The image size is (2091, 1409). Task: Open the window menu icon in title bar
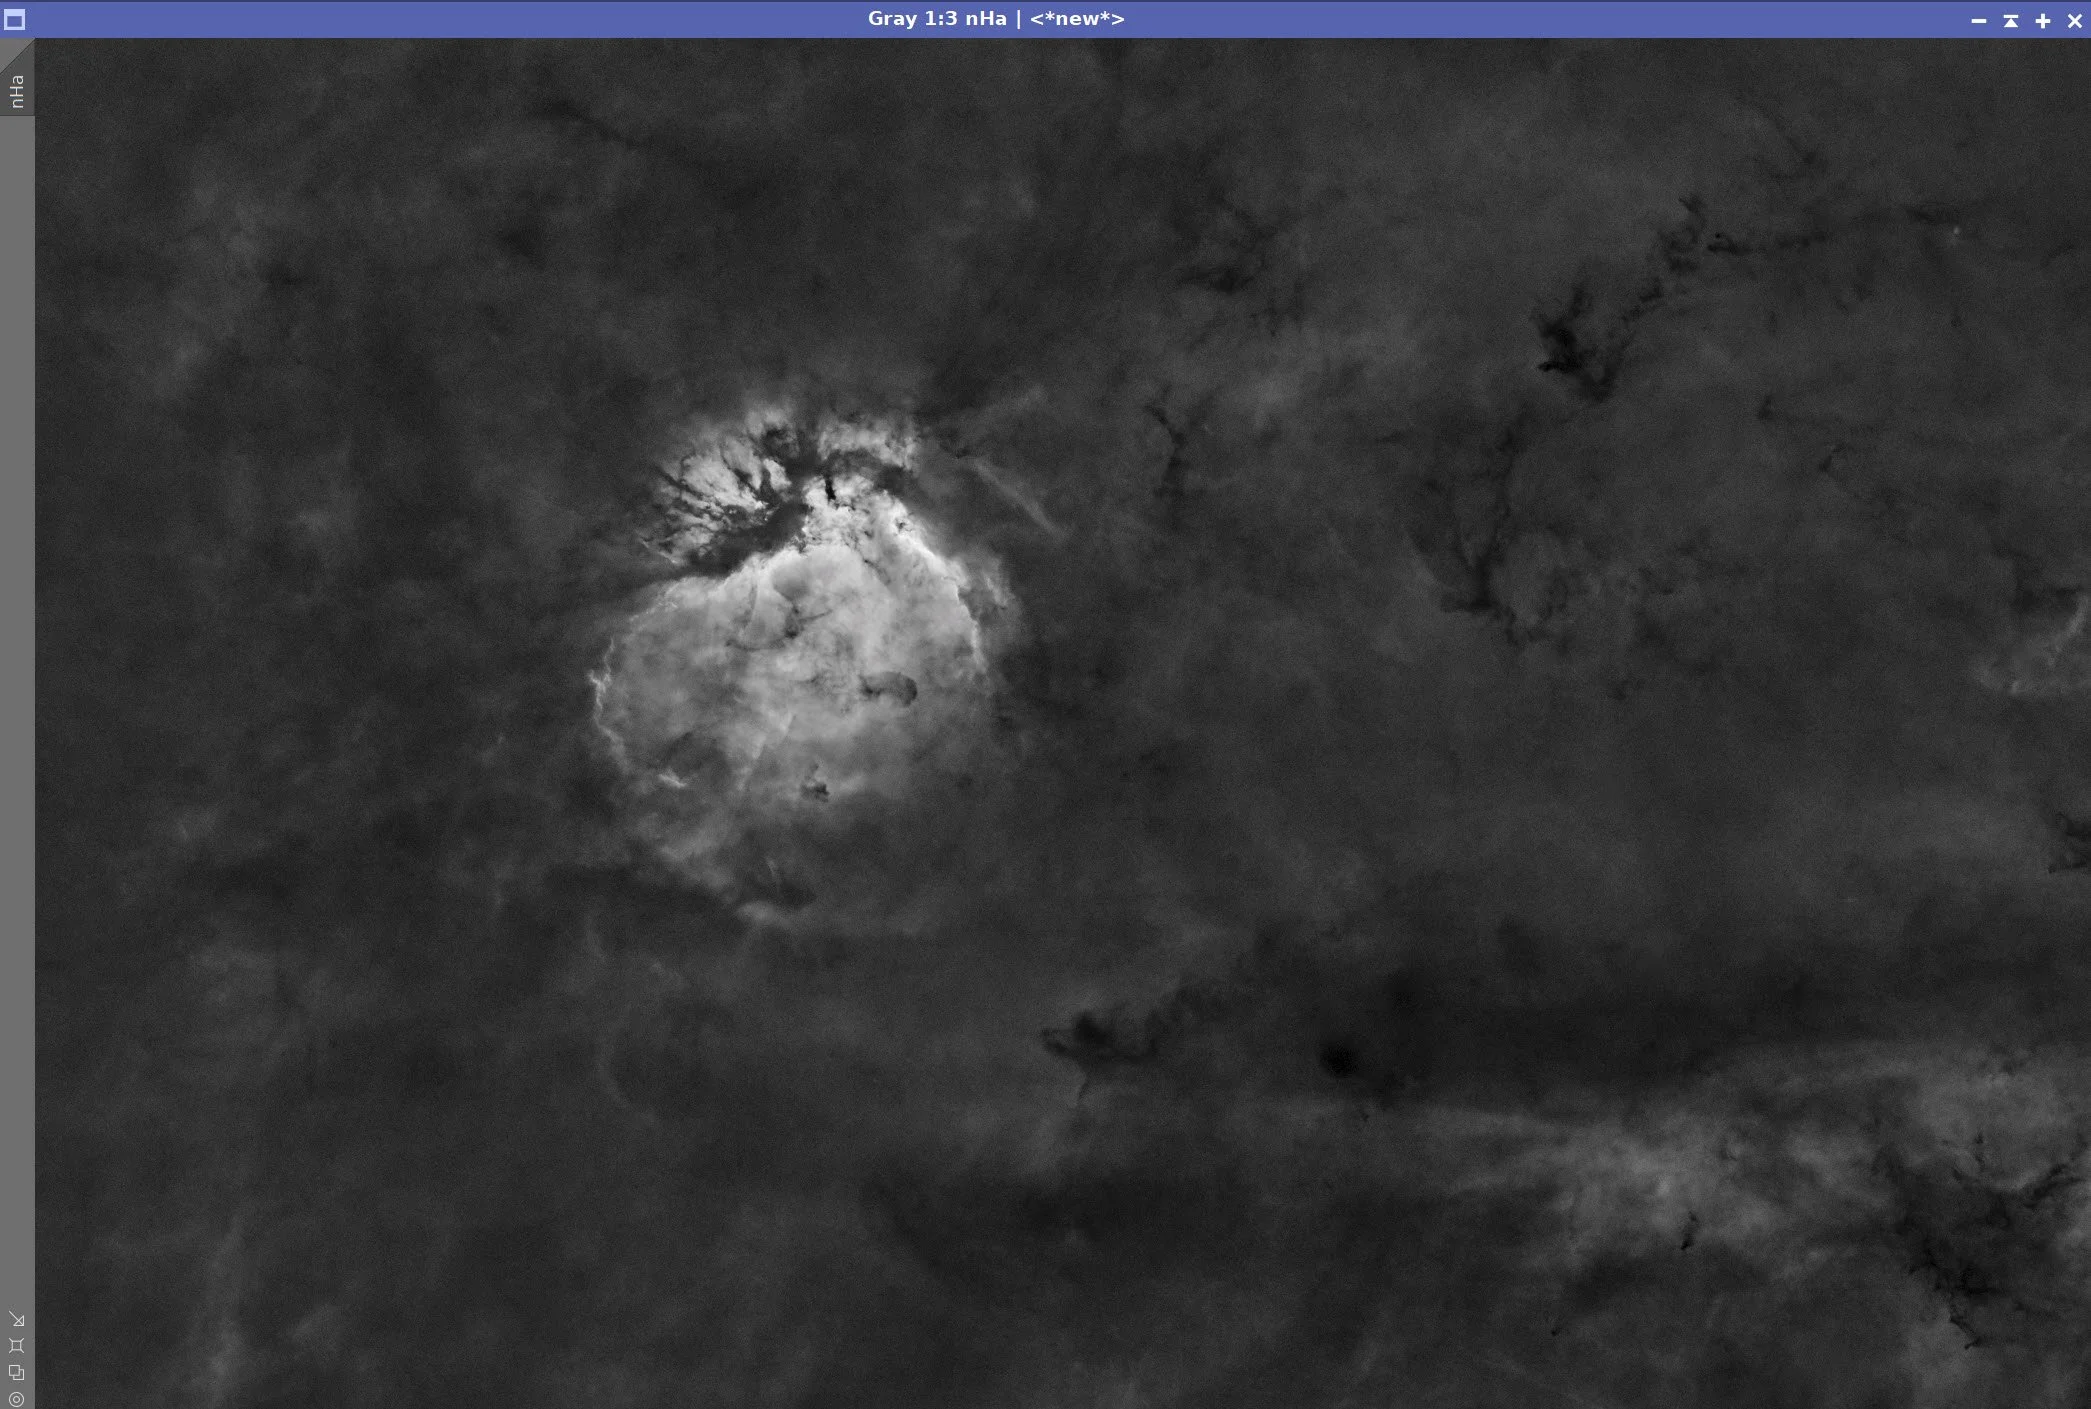coord(14,20)
